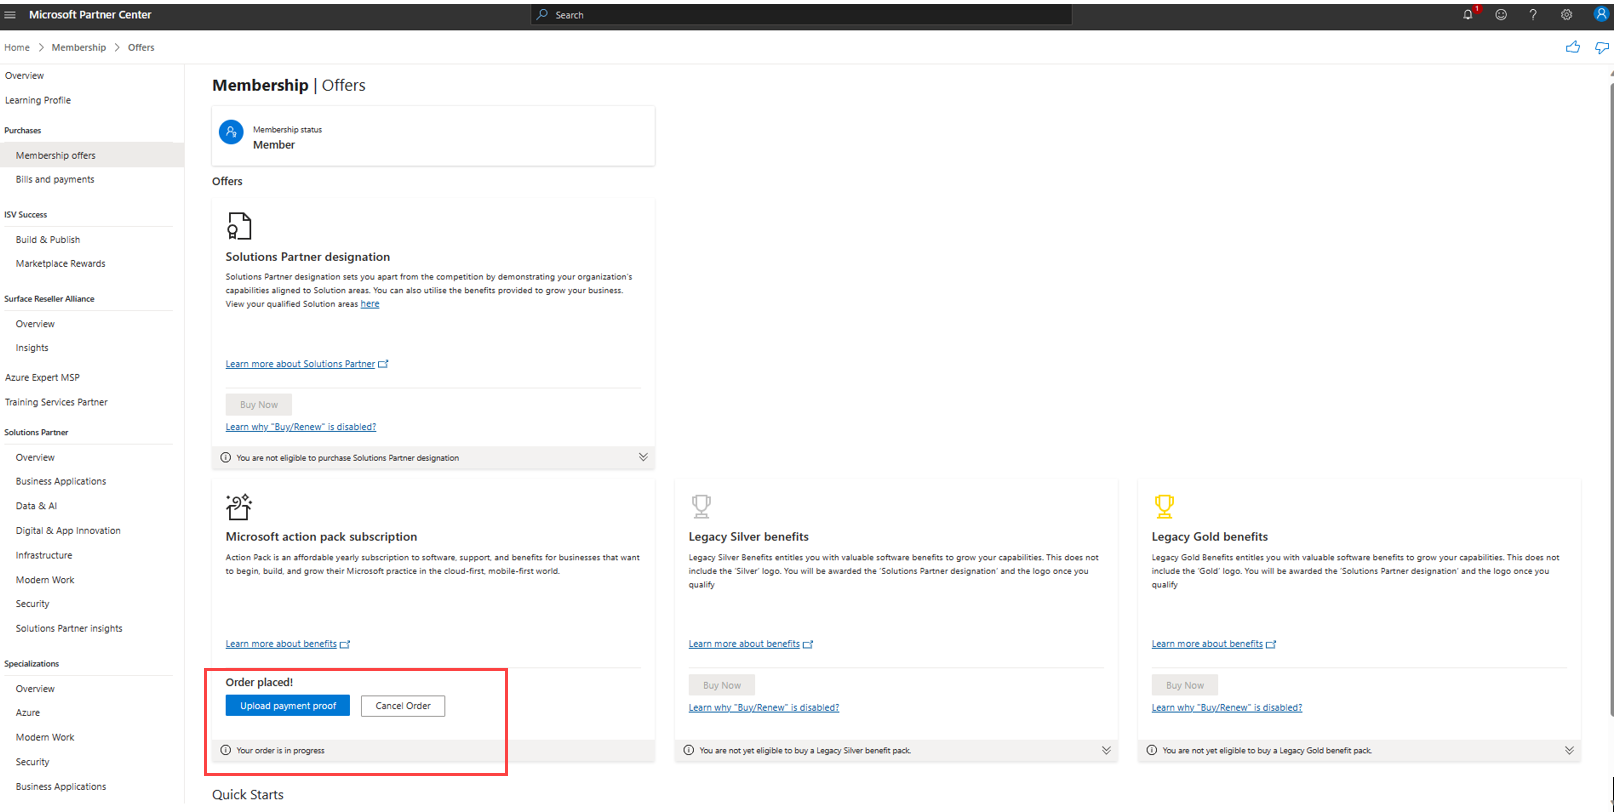
Task: Click the Membership status person icon
Action: pos(231,132)
